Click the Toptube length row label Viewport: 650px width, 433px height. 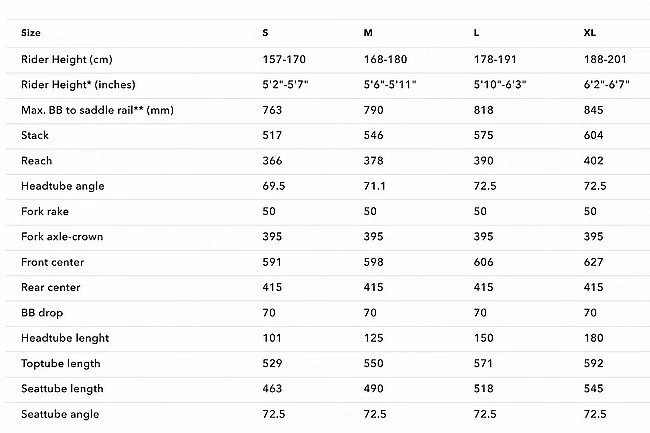(60, 363)
